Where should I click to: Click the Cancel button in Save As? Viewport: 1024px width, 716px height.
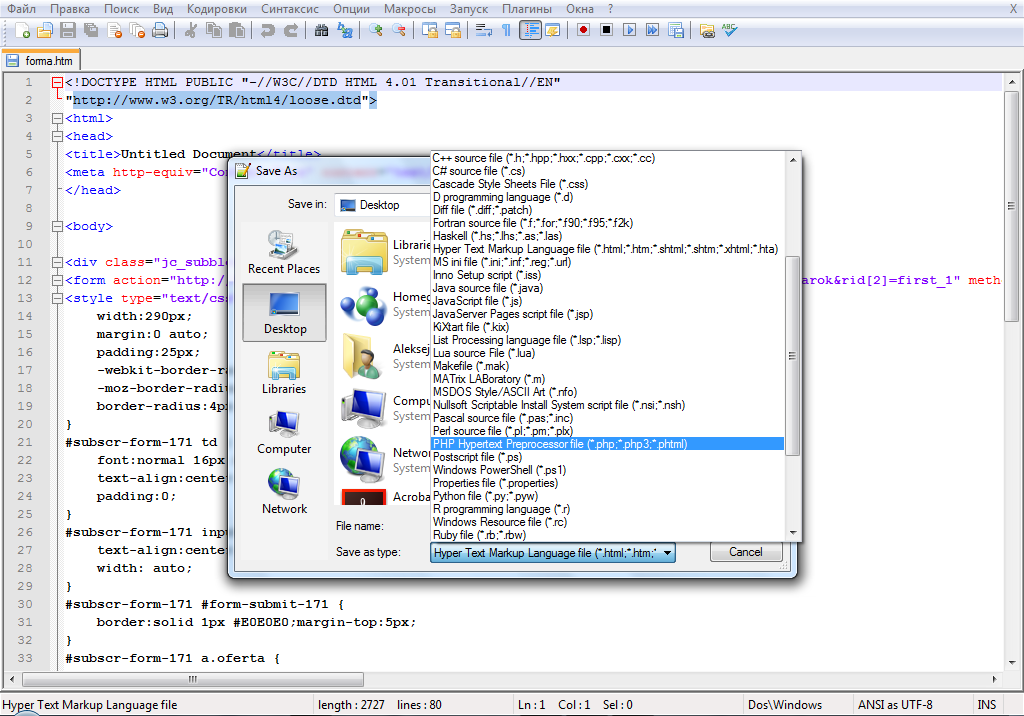tap(745, 552)
